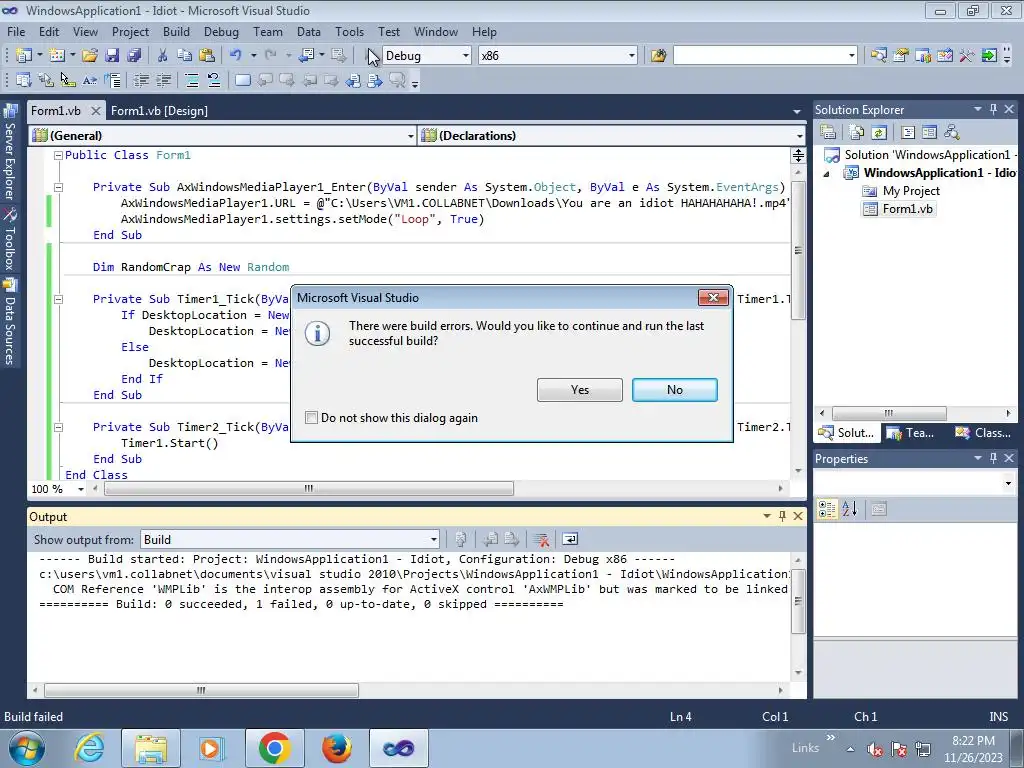Open the Data Sources side tab
Screen dimensions: 1024x768
tap(10, 323)
